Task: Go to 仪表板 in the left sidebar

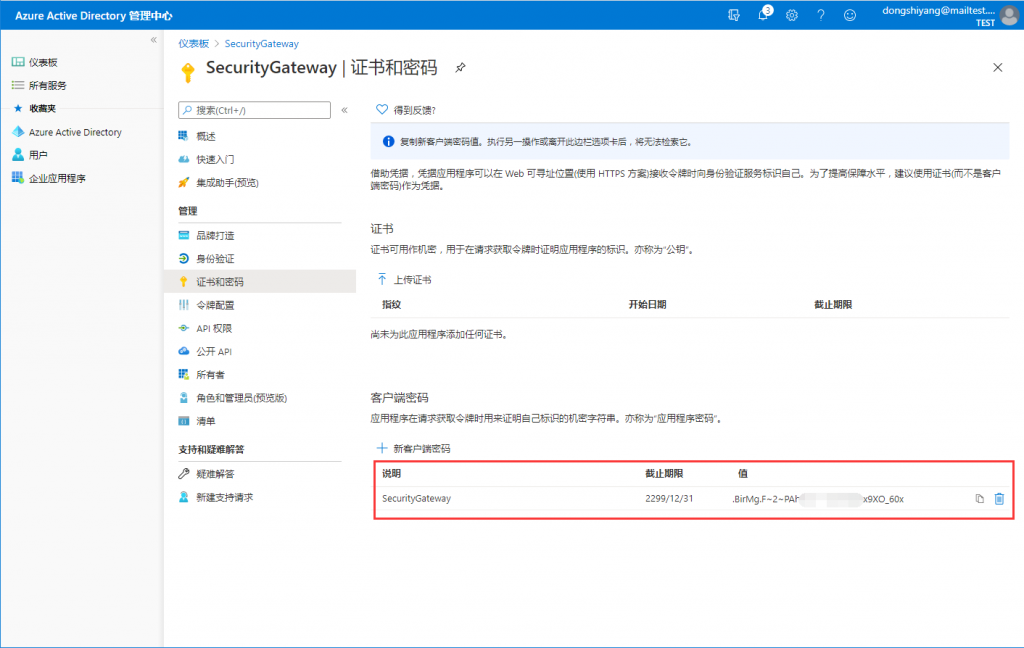Action: point(43,62)
